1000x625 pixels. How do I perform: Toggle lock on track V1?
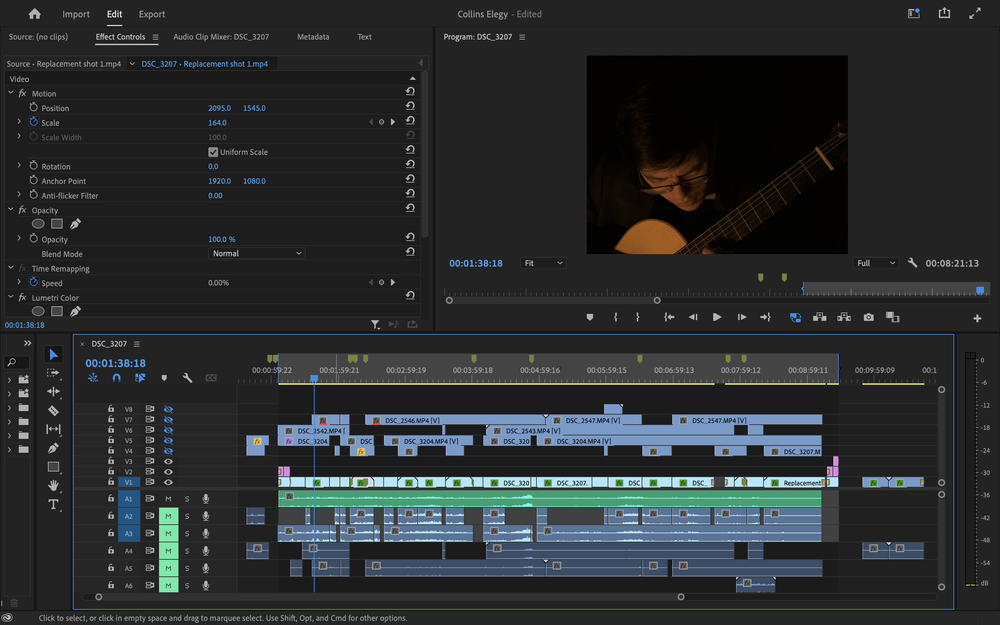110,482
